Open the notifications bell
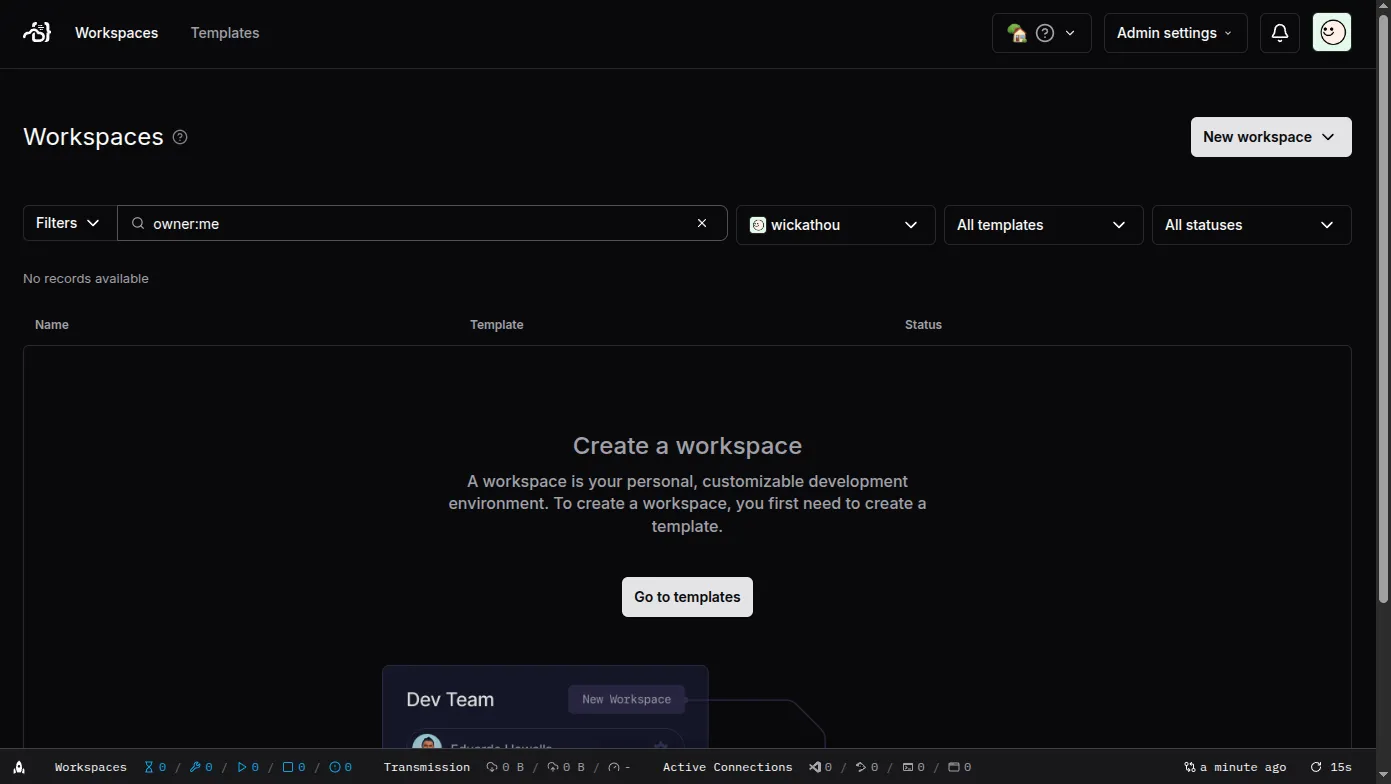 click(x=1279, y=32)
